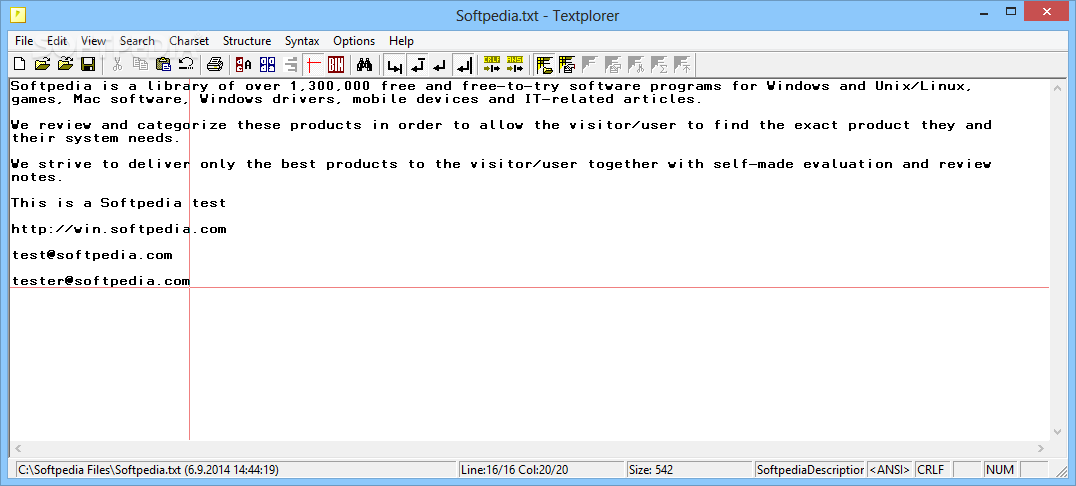Open the Search menu

(137, 40)
